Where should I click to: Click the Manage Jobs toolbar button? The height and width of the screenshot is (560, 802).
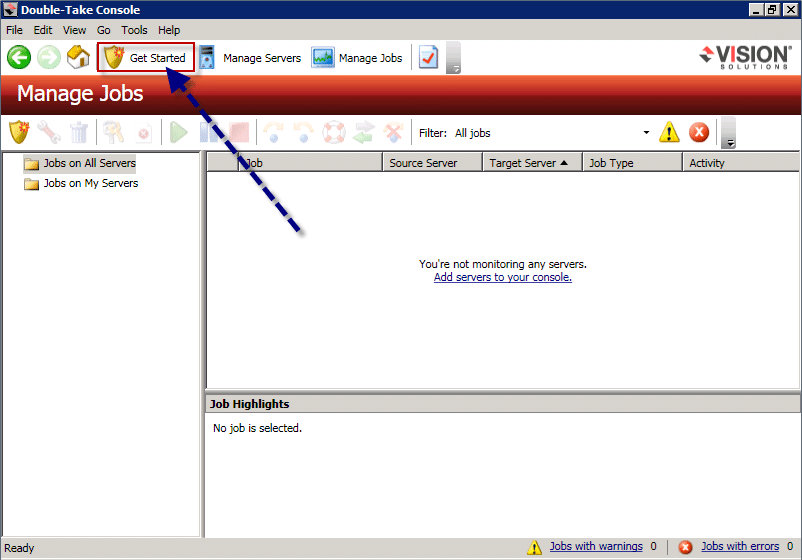tap(358, 58)
